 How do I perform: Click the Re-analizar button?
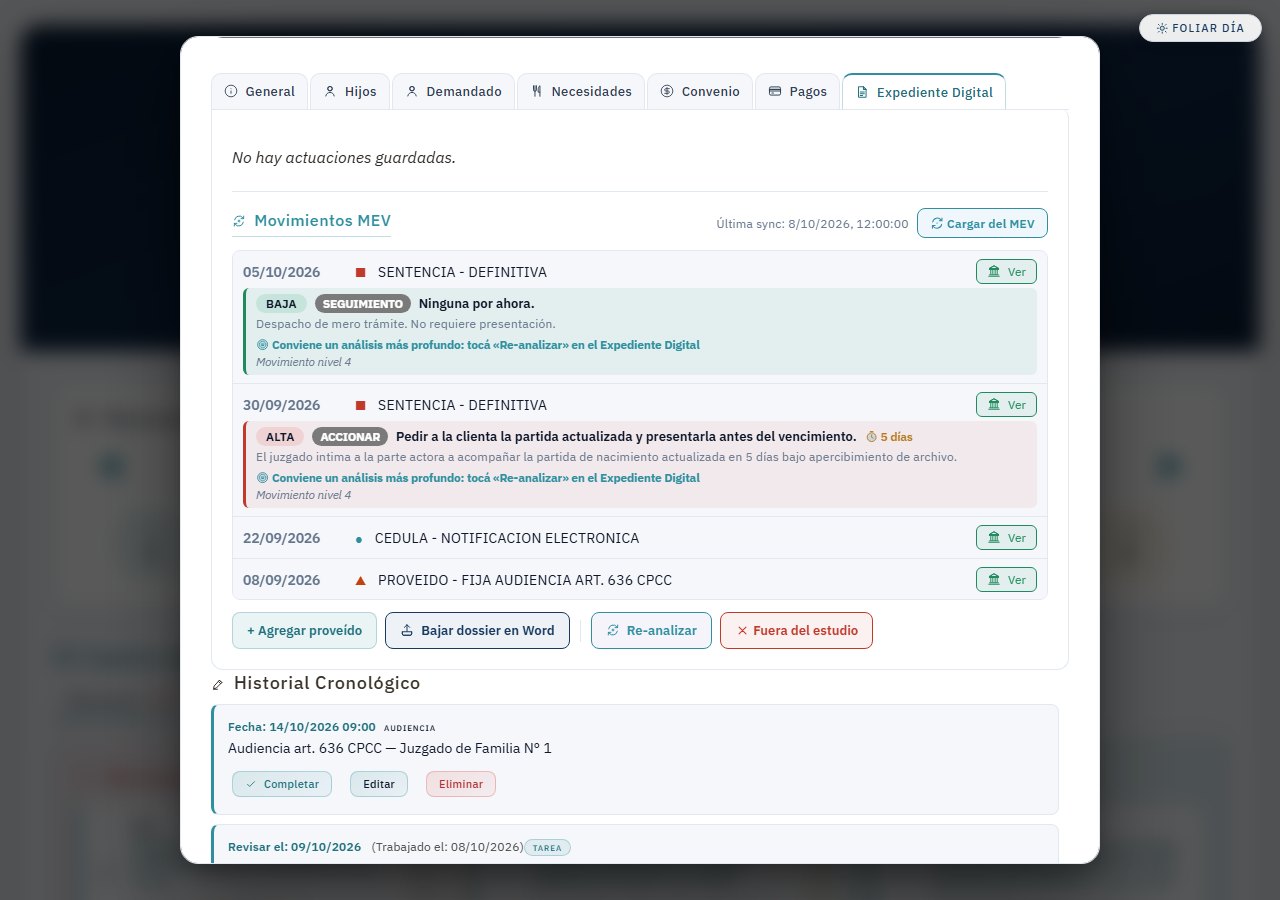(651, 631)
